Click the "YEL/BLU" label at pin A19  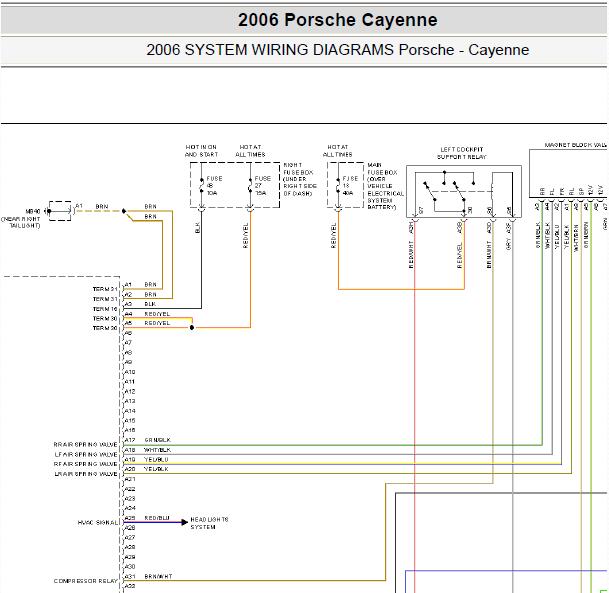click(156, 459)
